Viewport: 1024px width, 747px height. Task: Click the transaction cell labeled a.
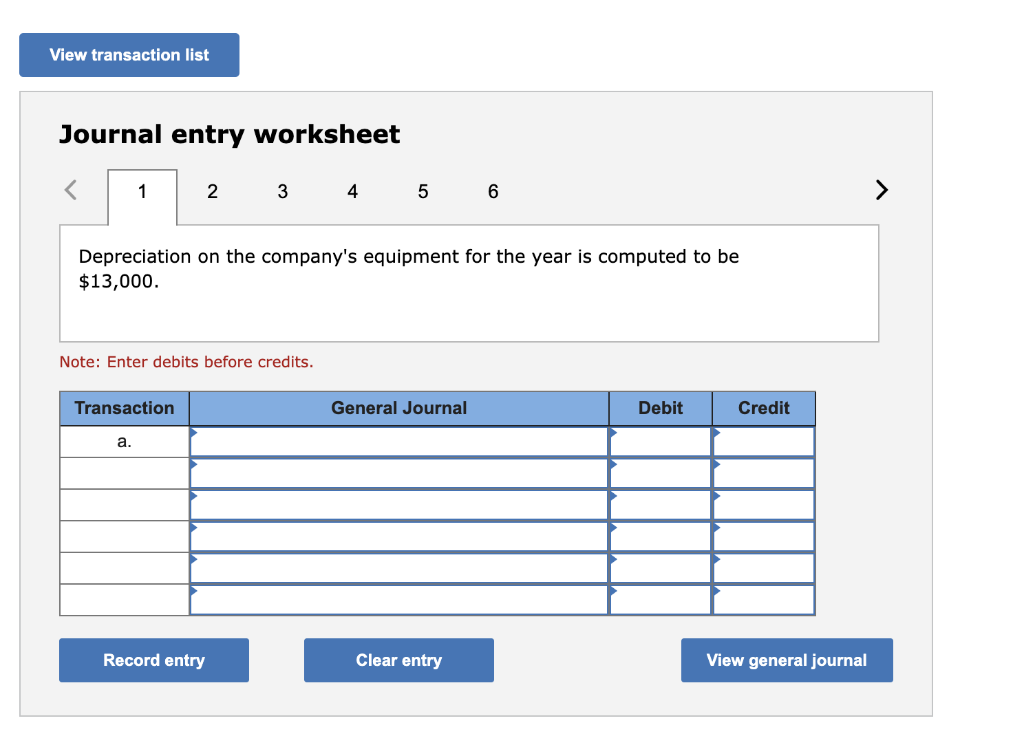pyautogui.click(x=124, y=440)
